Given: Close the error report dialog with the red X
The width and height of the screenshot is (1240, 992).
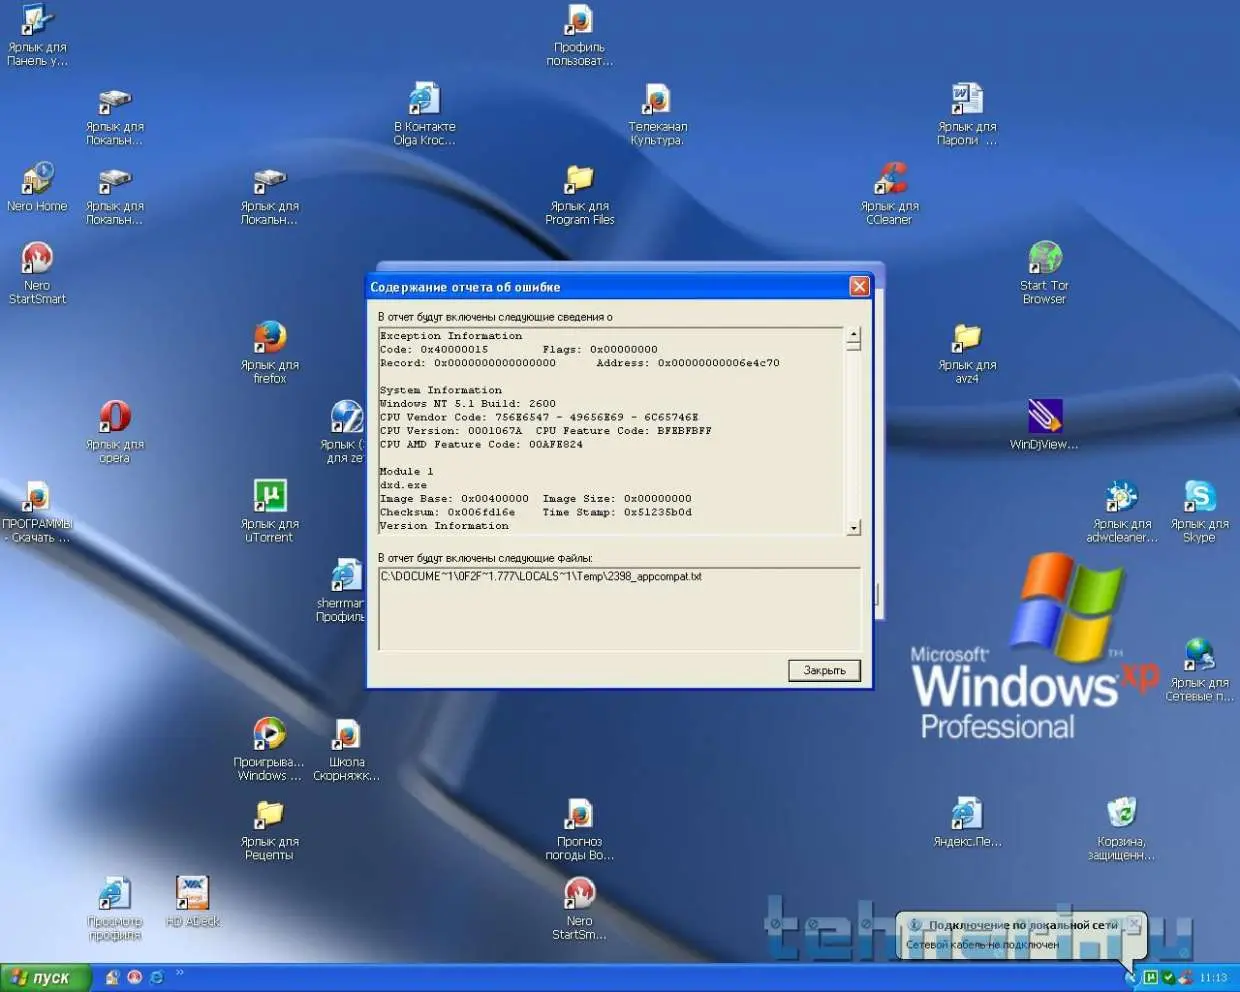Looking at the screenshot, I should [x=859, y=287].
